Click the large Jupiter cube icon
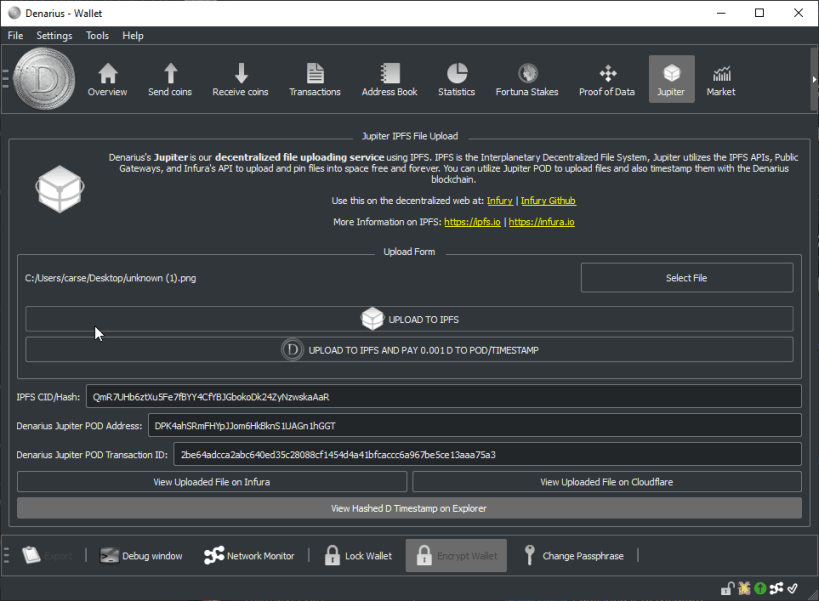 [60, 189]
